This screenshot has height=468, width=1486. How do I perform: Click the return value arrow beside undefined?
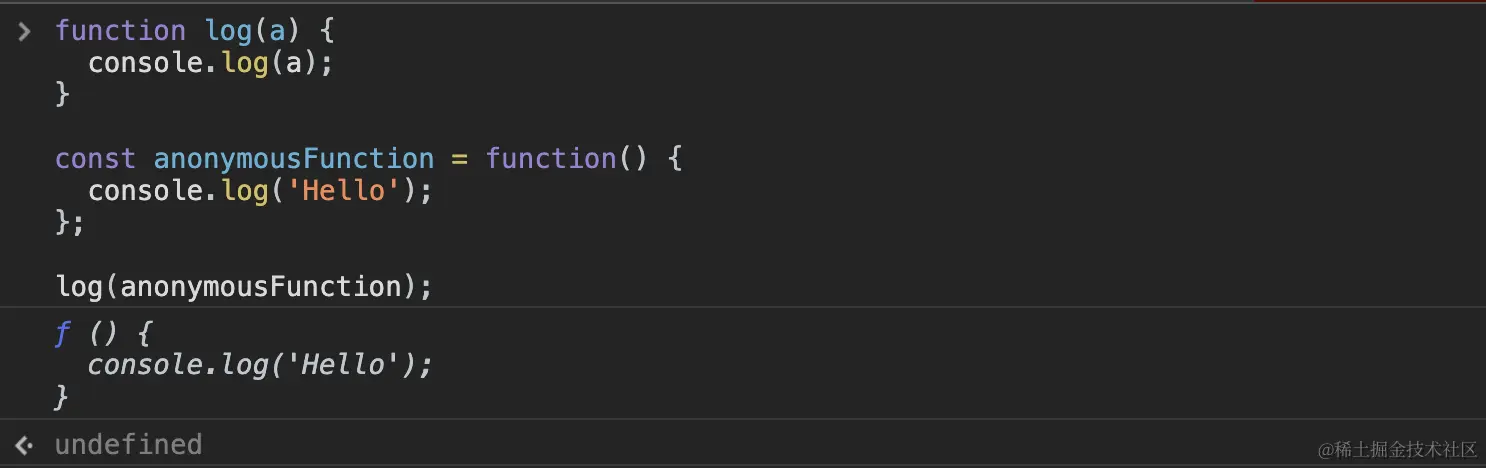(x=25, y=445)
